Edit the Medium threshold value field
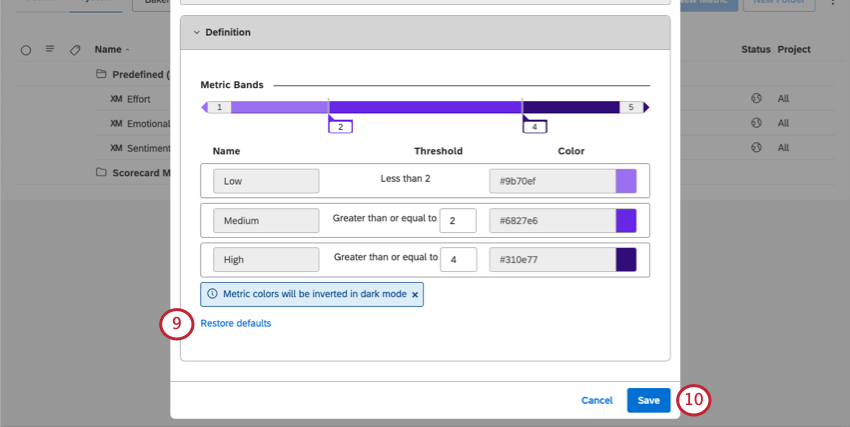This screenshot has height=427, width=850. coord(458,220)
